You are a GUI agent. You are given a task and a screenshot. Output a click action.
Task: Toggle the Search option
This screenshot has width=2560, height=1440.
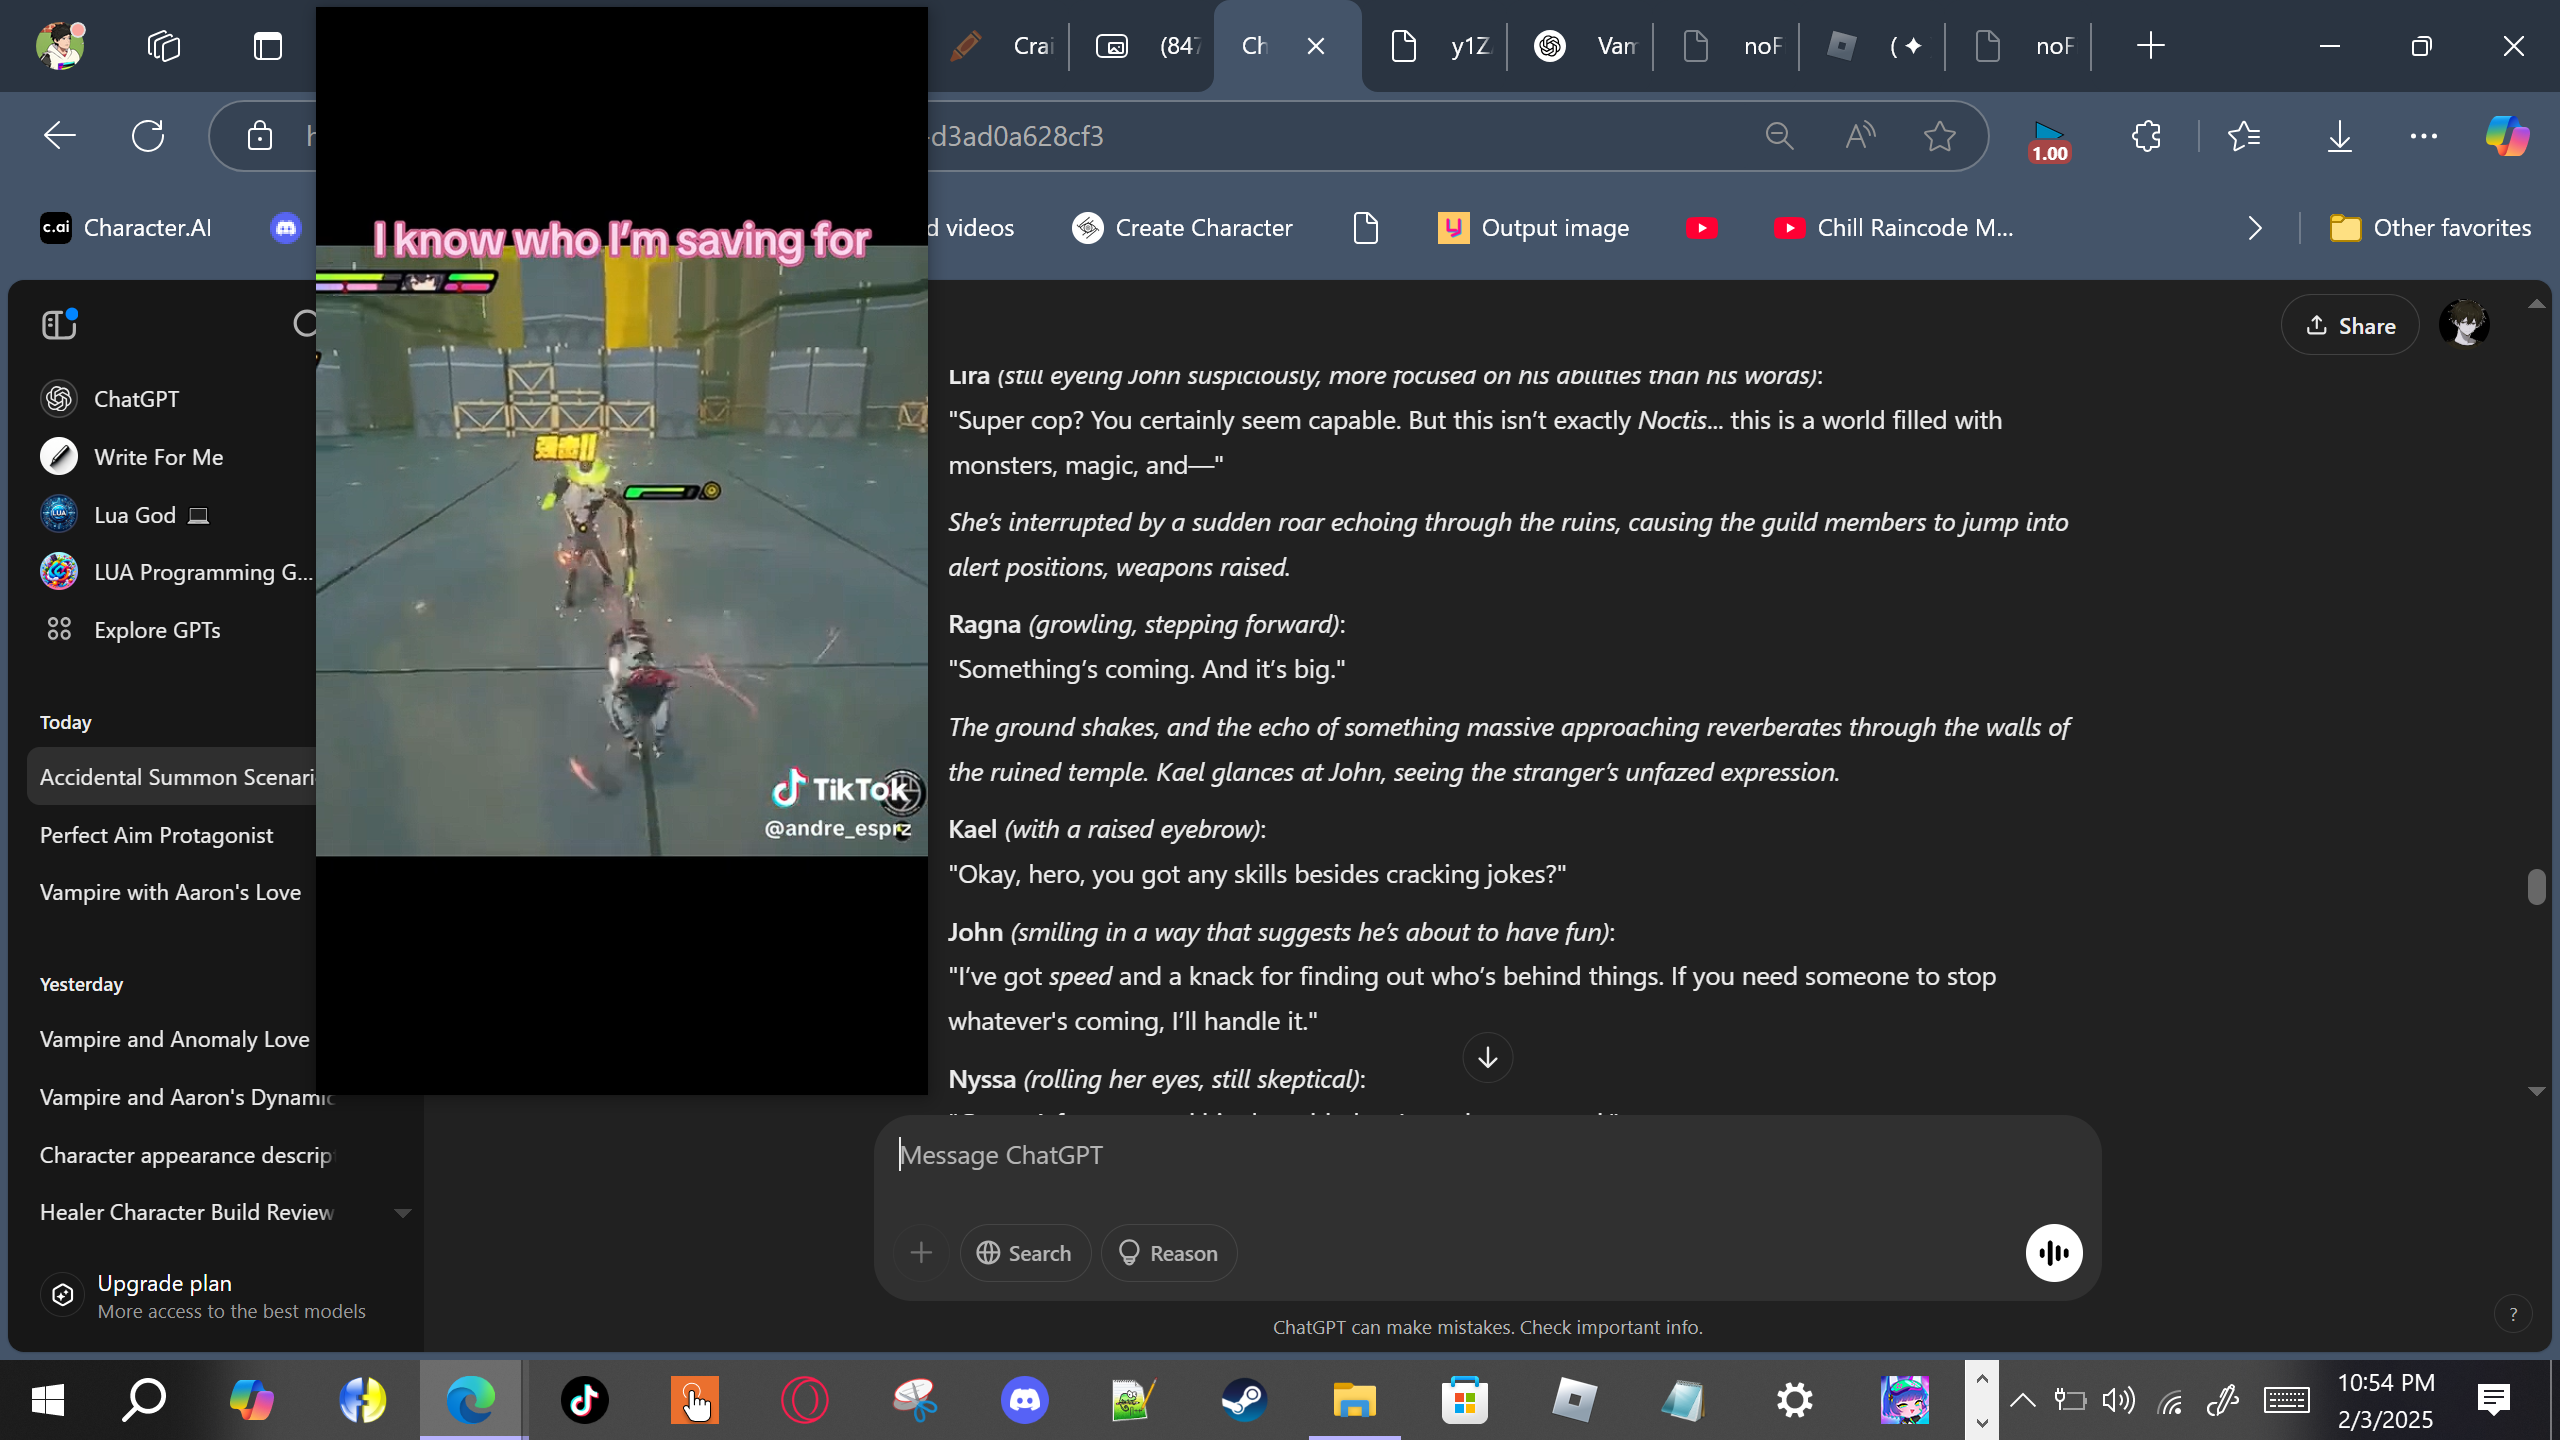pyautogui.click(x=1024, y=1253)
